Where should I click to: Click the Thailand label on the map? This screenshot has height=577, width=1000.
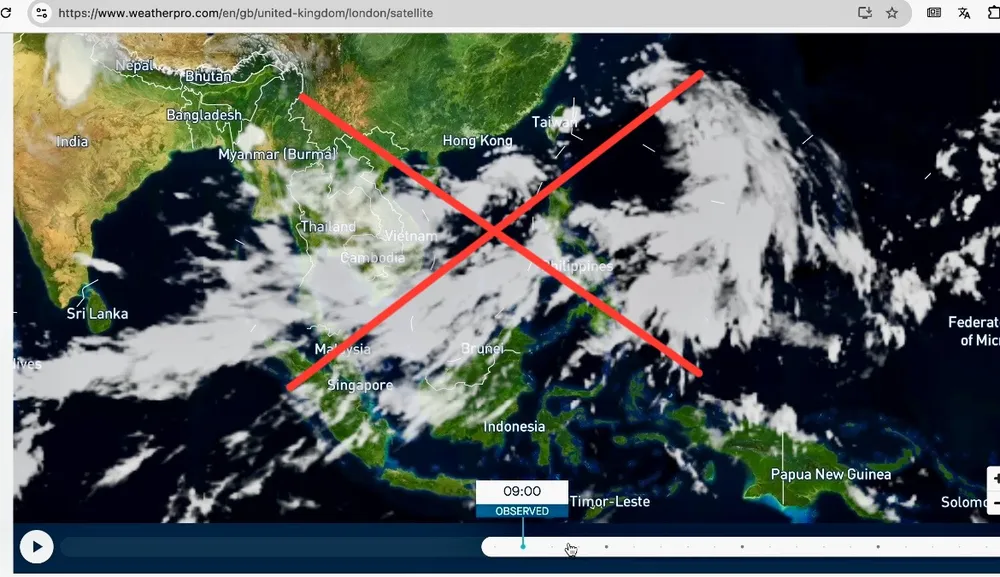tap(328, 226)
